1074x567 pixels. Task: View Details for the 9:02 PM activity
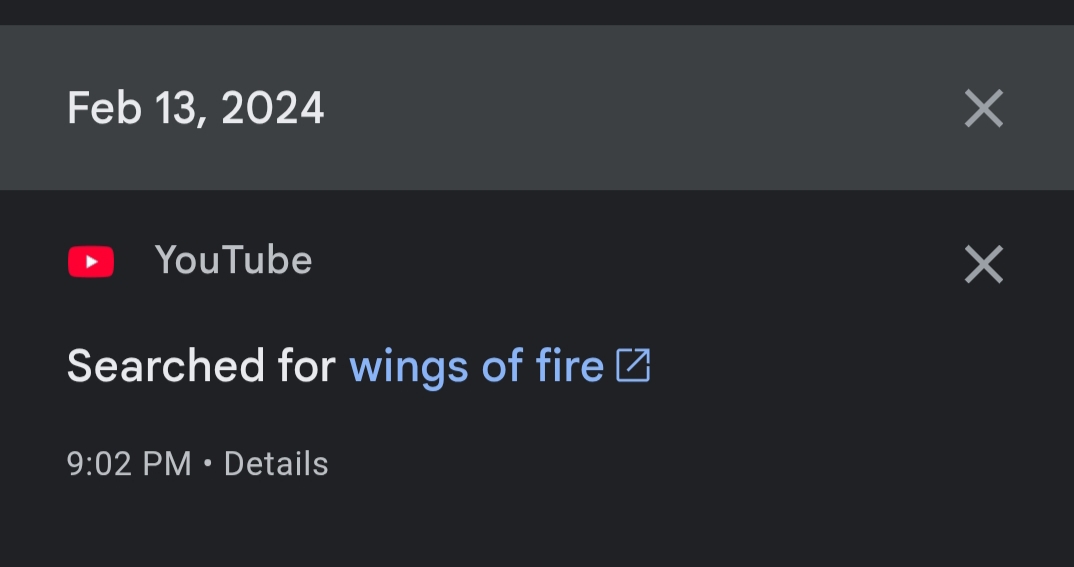276,464
